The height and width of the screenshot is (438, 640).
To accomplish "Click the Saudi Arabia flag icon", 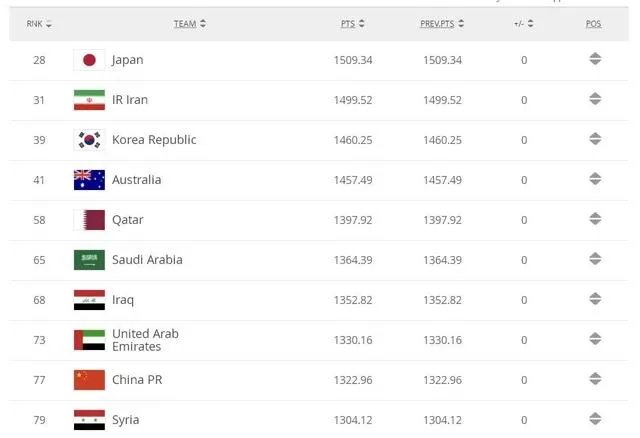I will [x=88, y=260].
